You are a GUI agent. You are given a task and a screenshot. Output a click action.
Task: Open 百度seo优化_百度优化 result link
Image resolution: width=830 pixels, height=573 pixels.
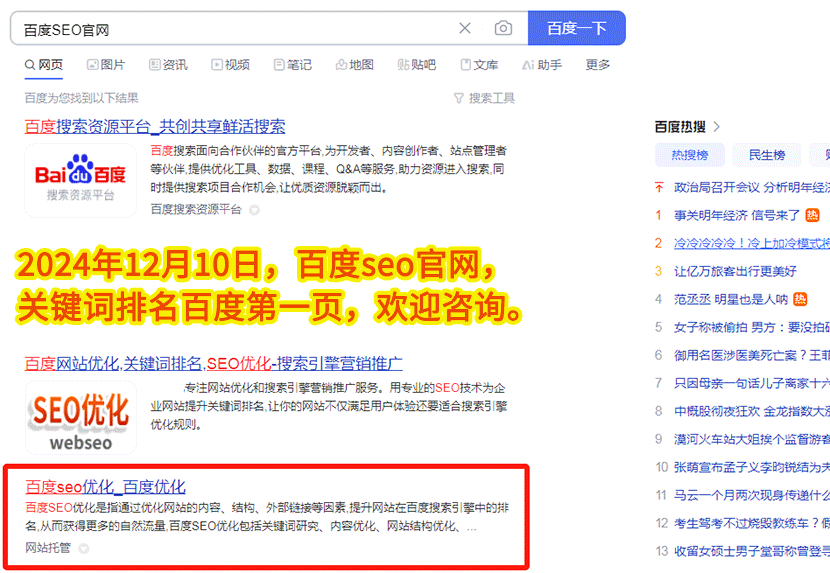(x=105, y=487)
